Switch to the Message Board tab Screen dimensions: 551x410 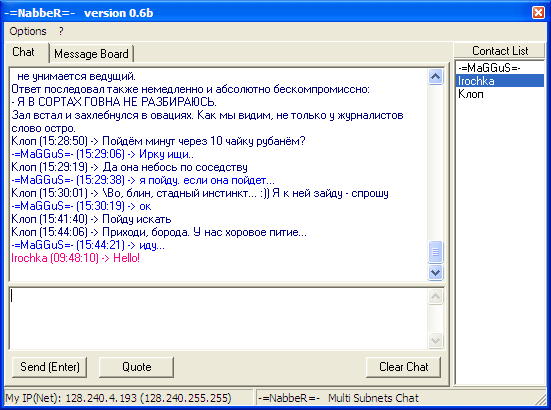pyautogui.click(x=91, y=54)
